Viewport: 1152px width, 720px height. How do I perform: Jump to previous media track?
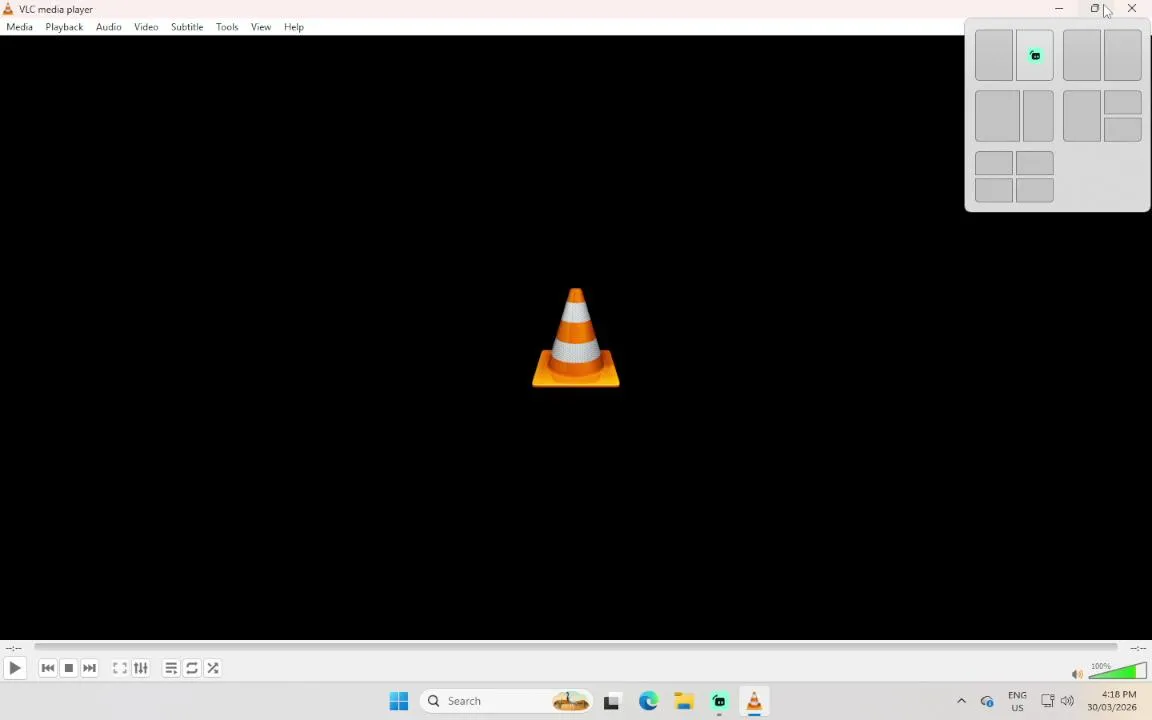click(48, 669)
